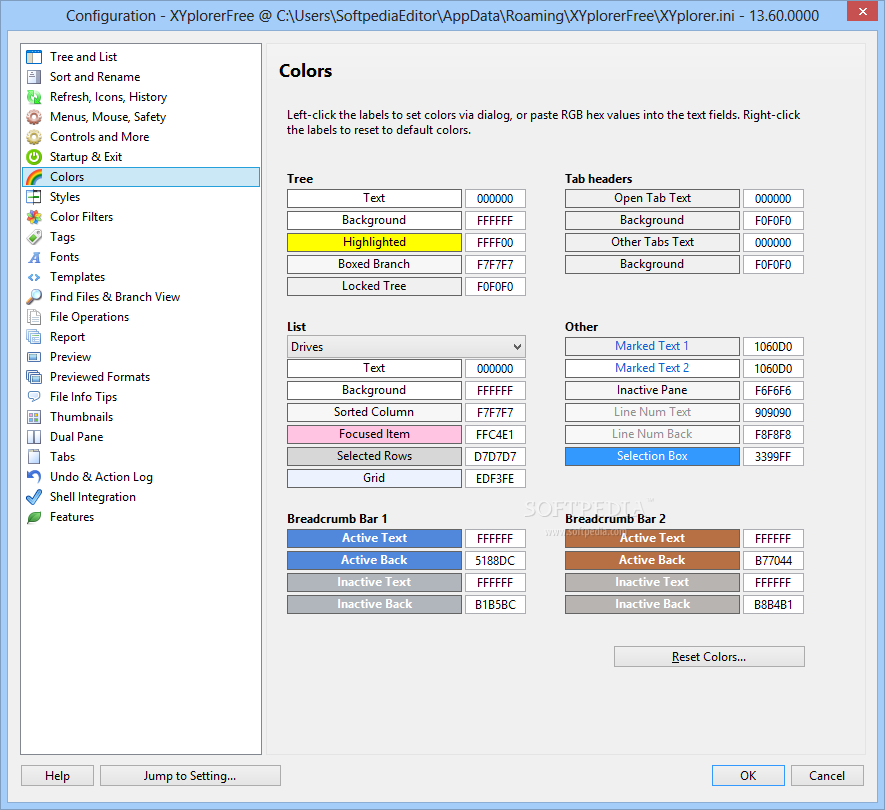The image size is (885, 810).
Task: Click the OK button
Action: point(748,776)
